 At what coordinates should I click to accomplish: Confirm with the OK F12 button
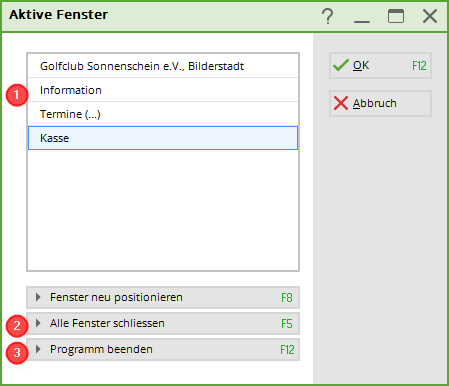pos(380,66)
